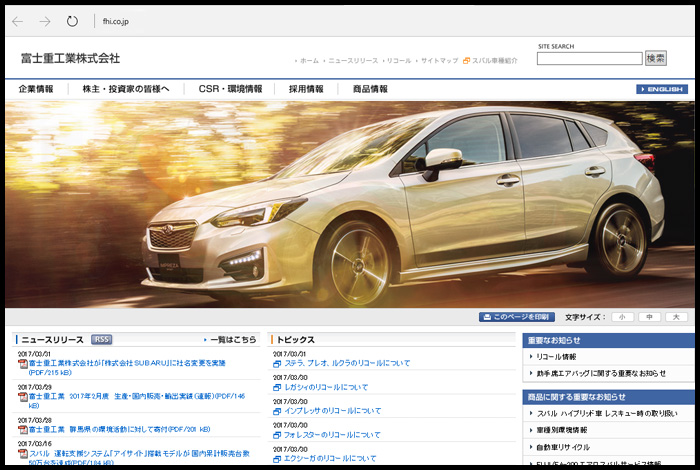This screenshot has height=470, width=700.
Task: Open the CSR・環境情報 menu
Action: [x=230, y=89]
